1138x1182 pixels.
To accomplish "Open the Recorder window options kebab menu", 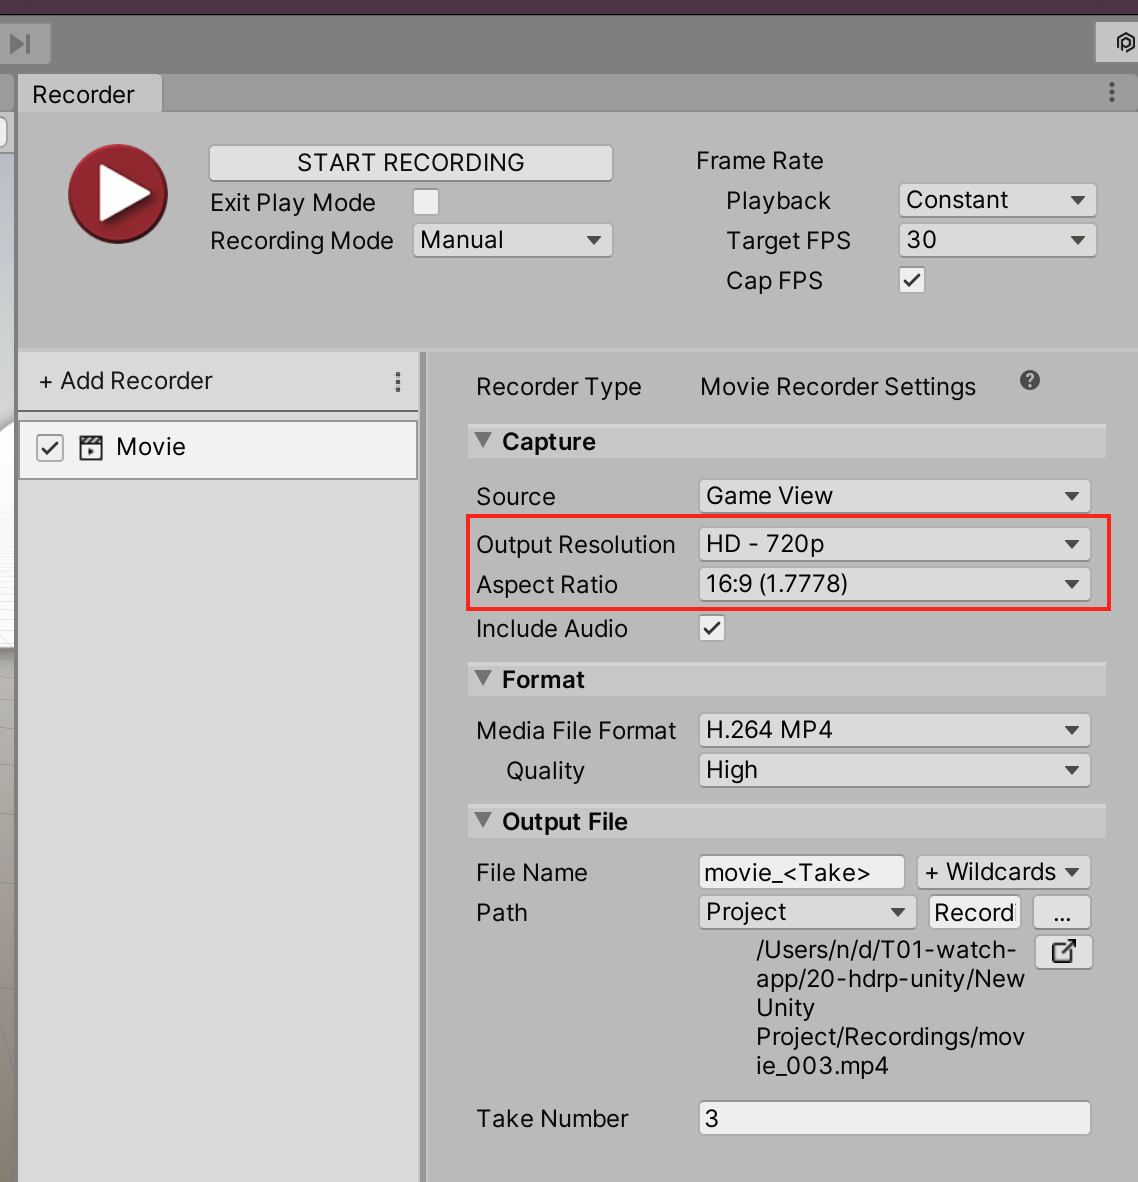I will point(1112,92).
